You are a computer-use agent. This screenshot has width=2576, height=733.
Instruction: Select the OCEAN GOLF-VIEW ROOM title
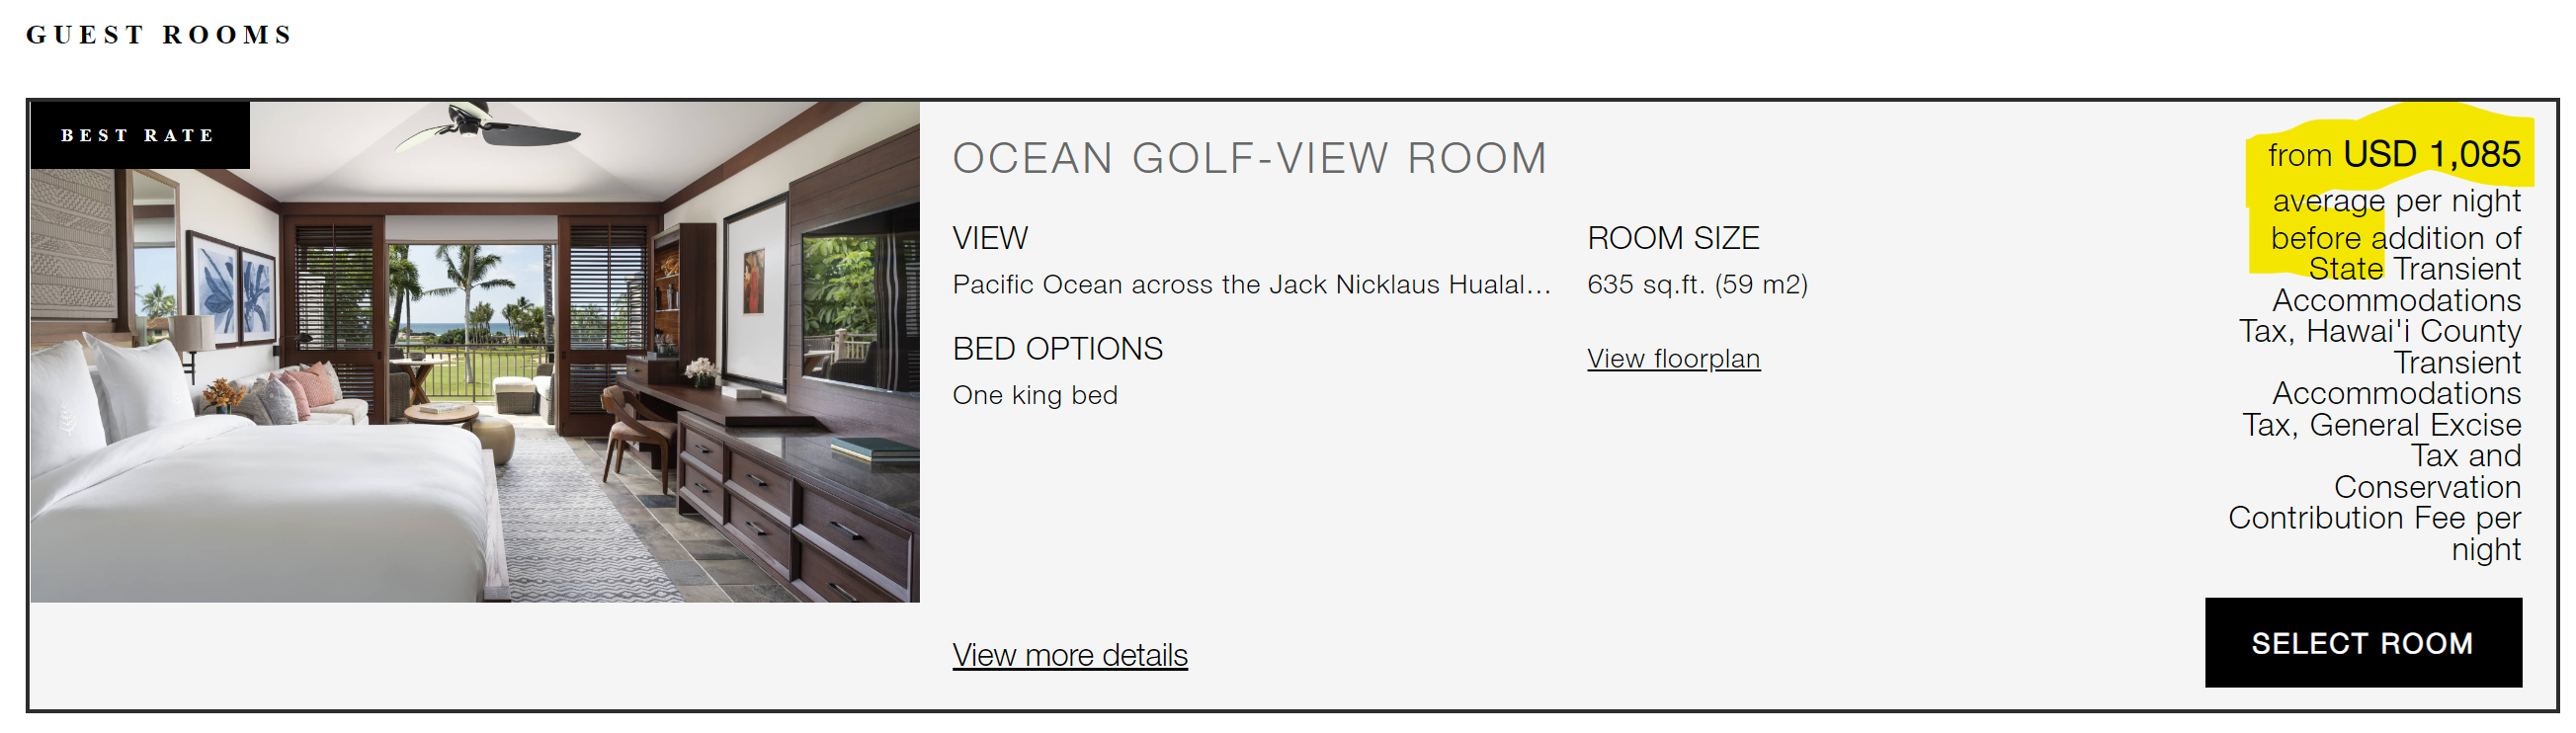(1250, 158)
